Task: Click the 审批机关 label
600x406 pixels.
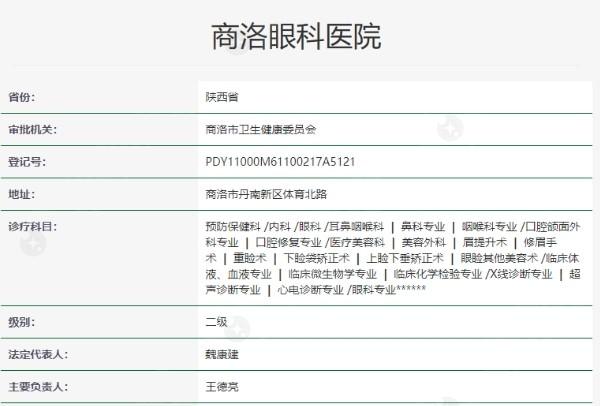Action: (33, 130)
